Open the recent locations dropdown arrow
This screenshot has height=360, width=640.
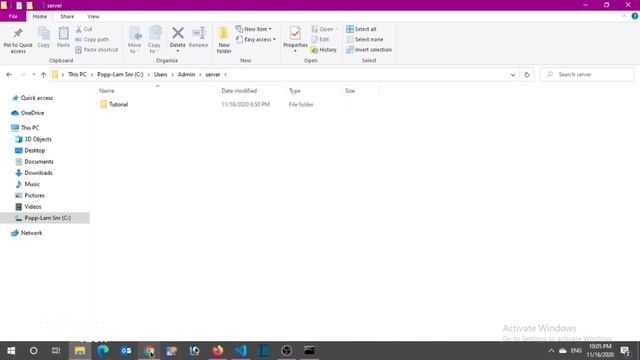click(33, 75)
